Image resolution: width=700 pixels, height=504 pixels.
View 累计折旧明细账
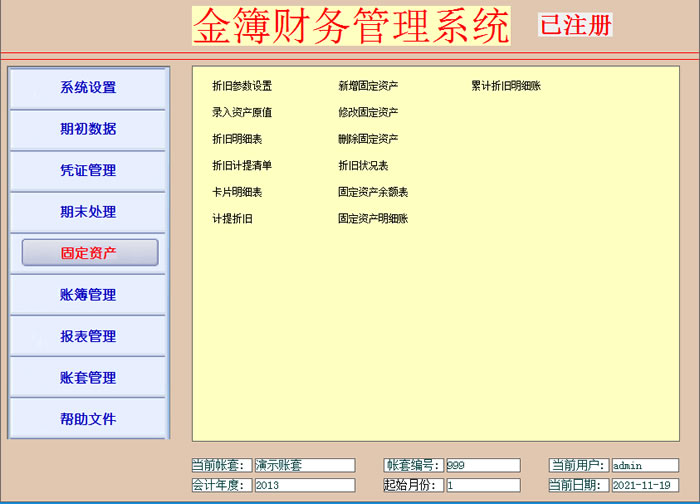(x=506, y=86)
